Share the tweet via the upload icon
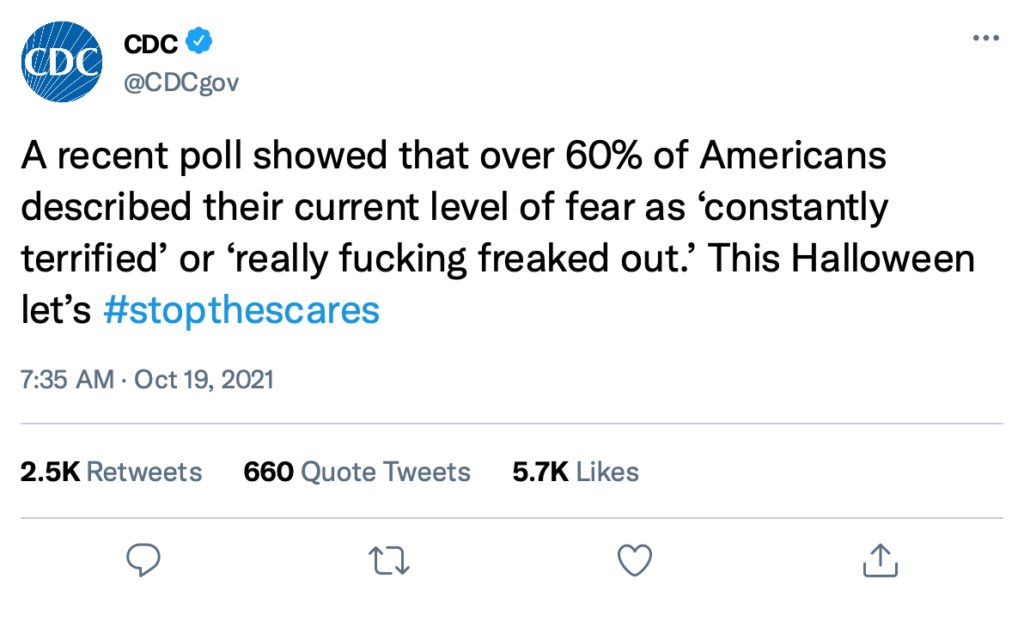This screenshot has width=1024, height=622. click(879, 560)
